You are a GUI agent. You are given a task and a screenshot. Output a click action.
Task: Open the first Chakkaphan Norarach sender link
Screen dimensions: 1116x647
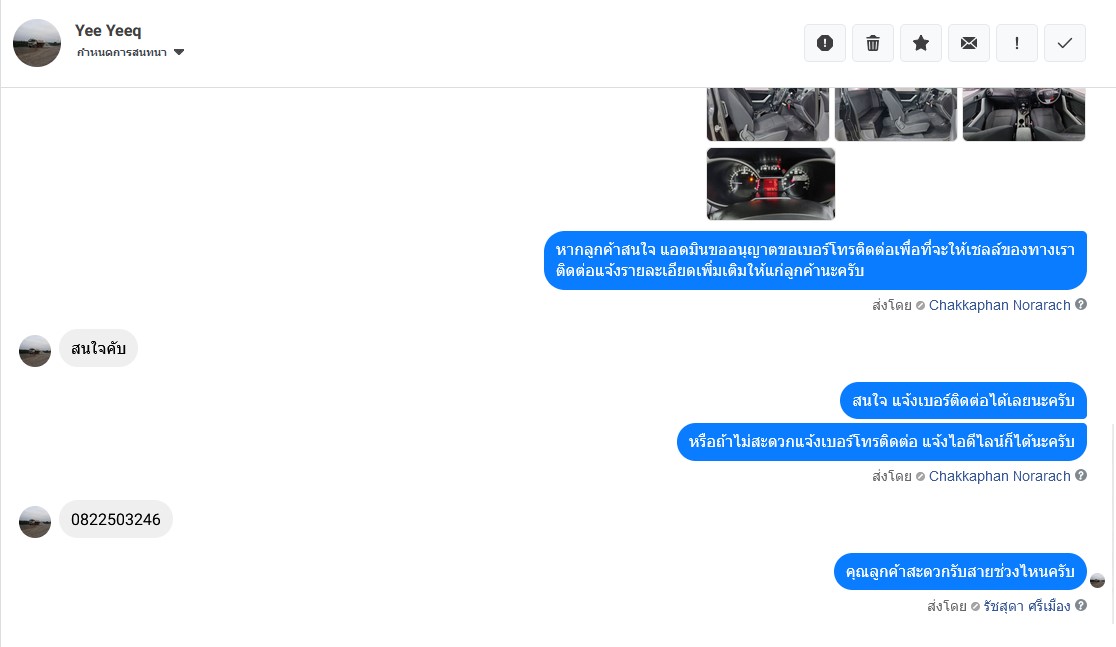tap(999, 305)
